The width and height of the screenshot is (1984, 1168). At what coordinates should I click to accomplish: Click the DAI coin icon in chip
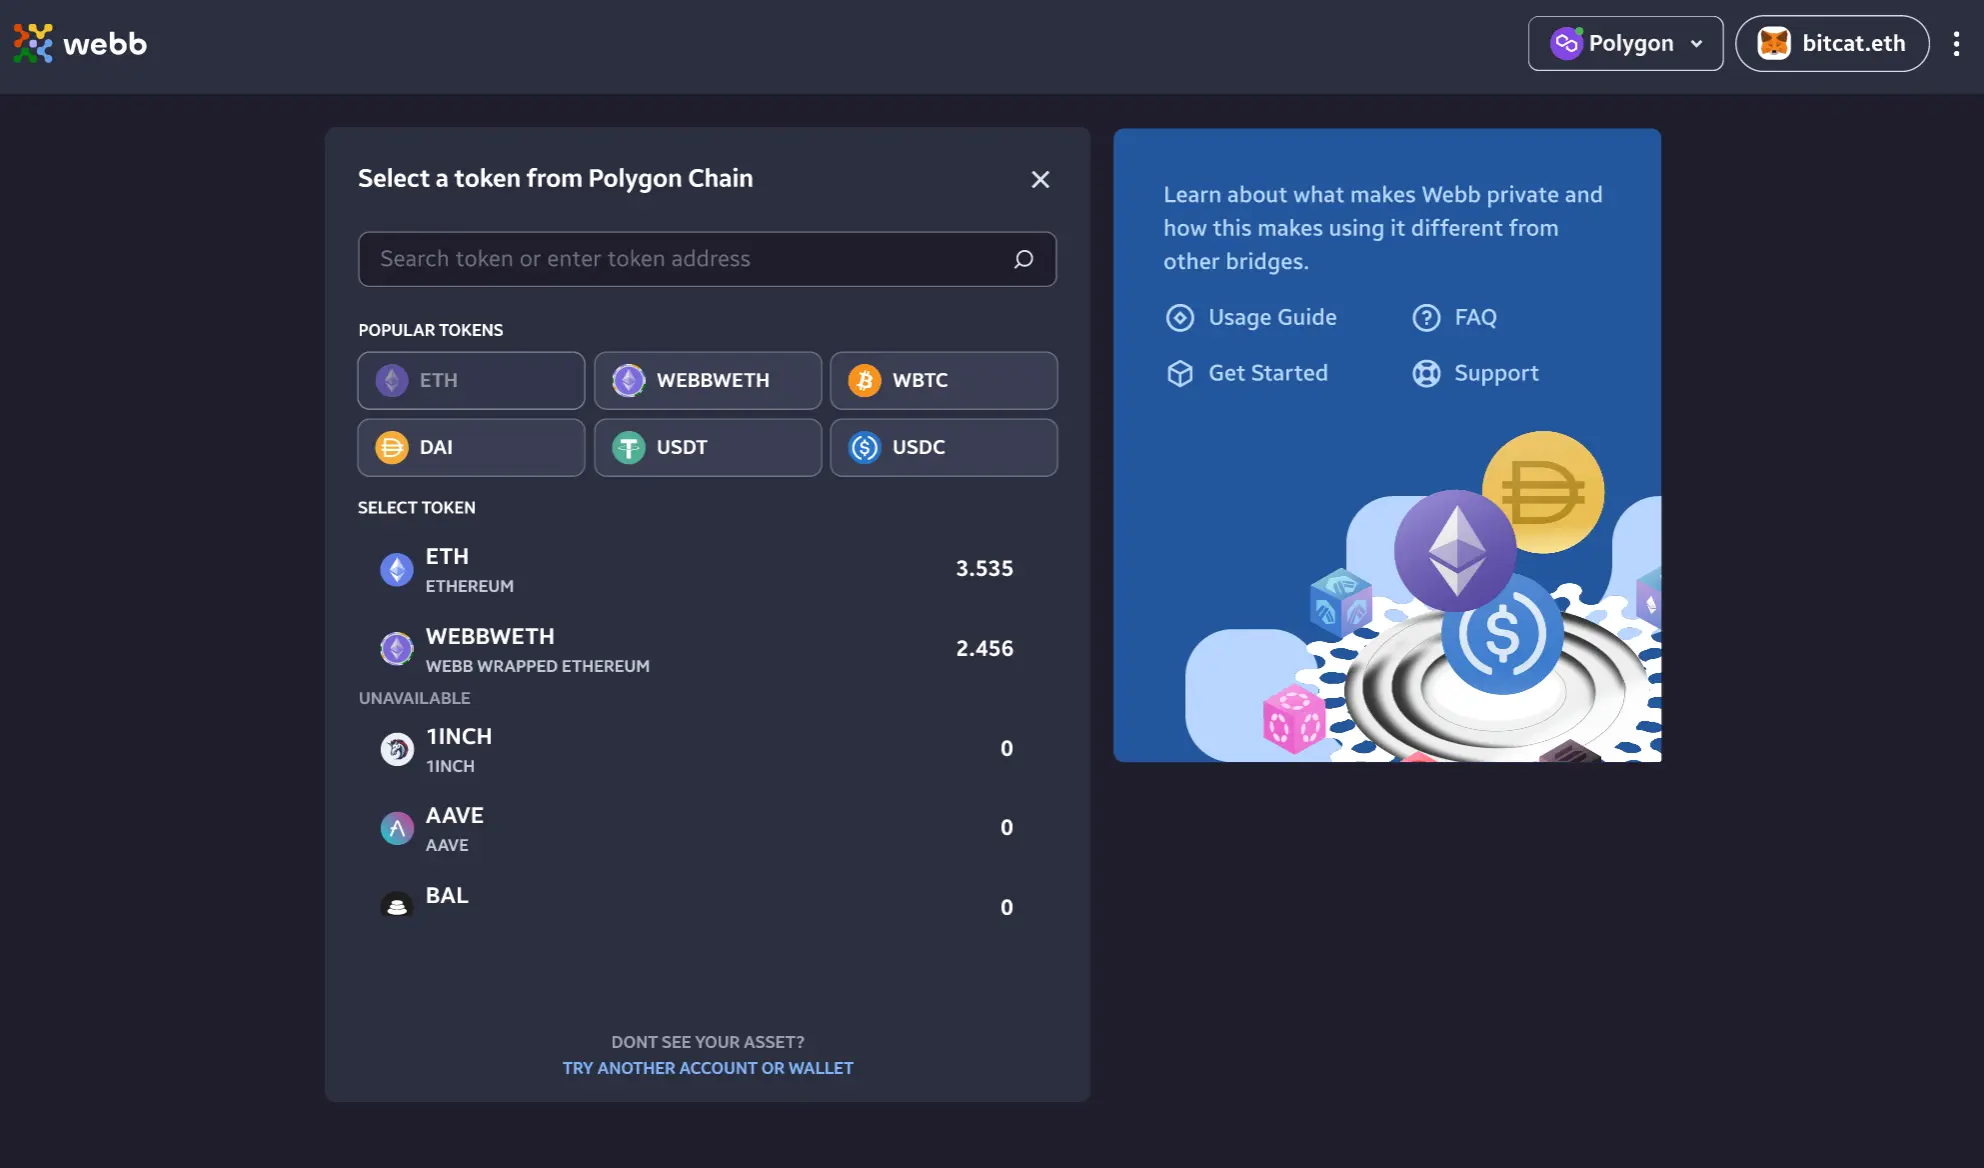click(x=391, y=447)
